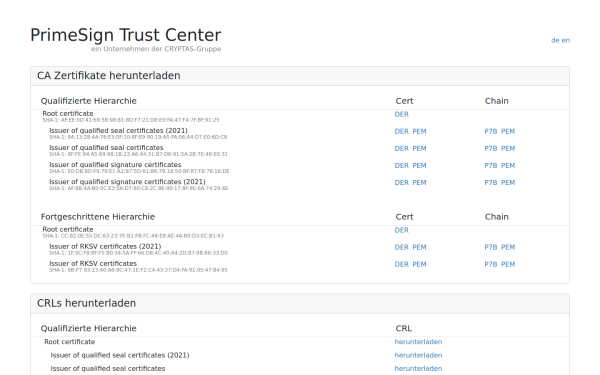This screenshot has width=600, height=375.
Task: Click herunterladen for Root certificate CRL
Action: click(418, 342)
